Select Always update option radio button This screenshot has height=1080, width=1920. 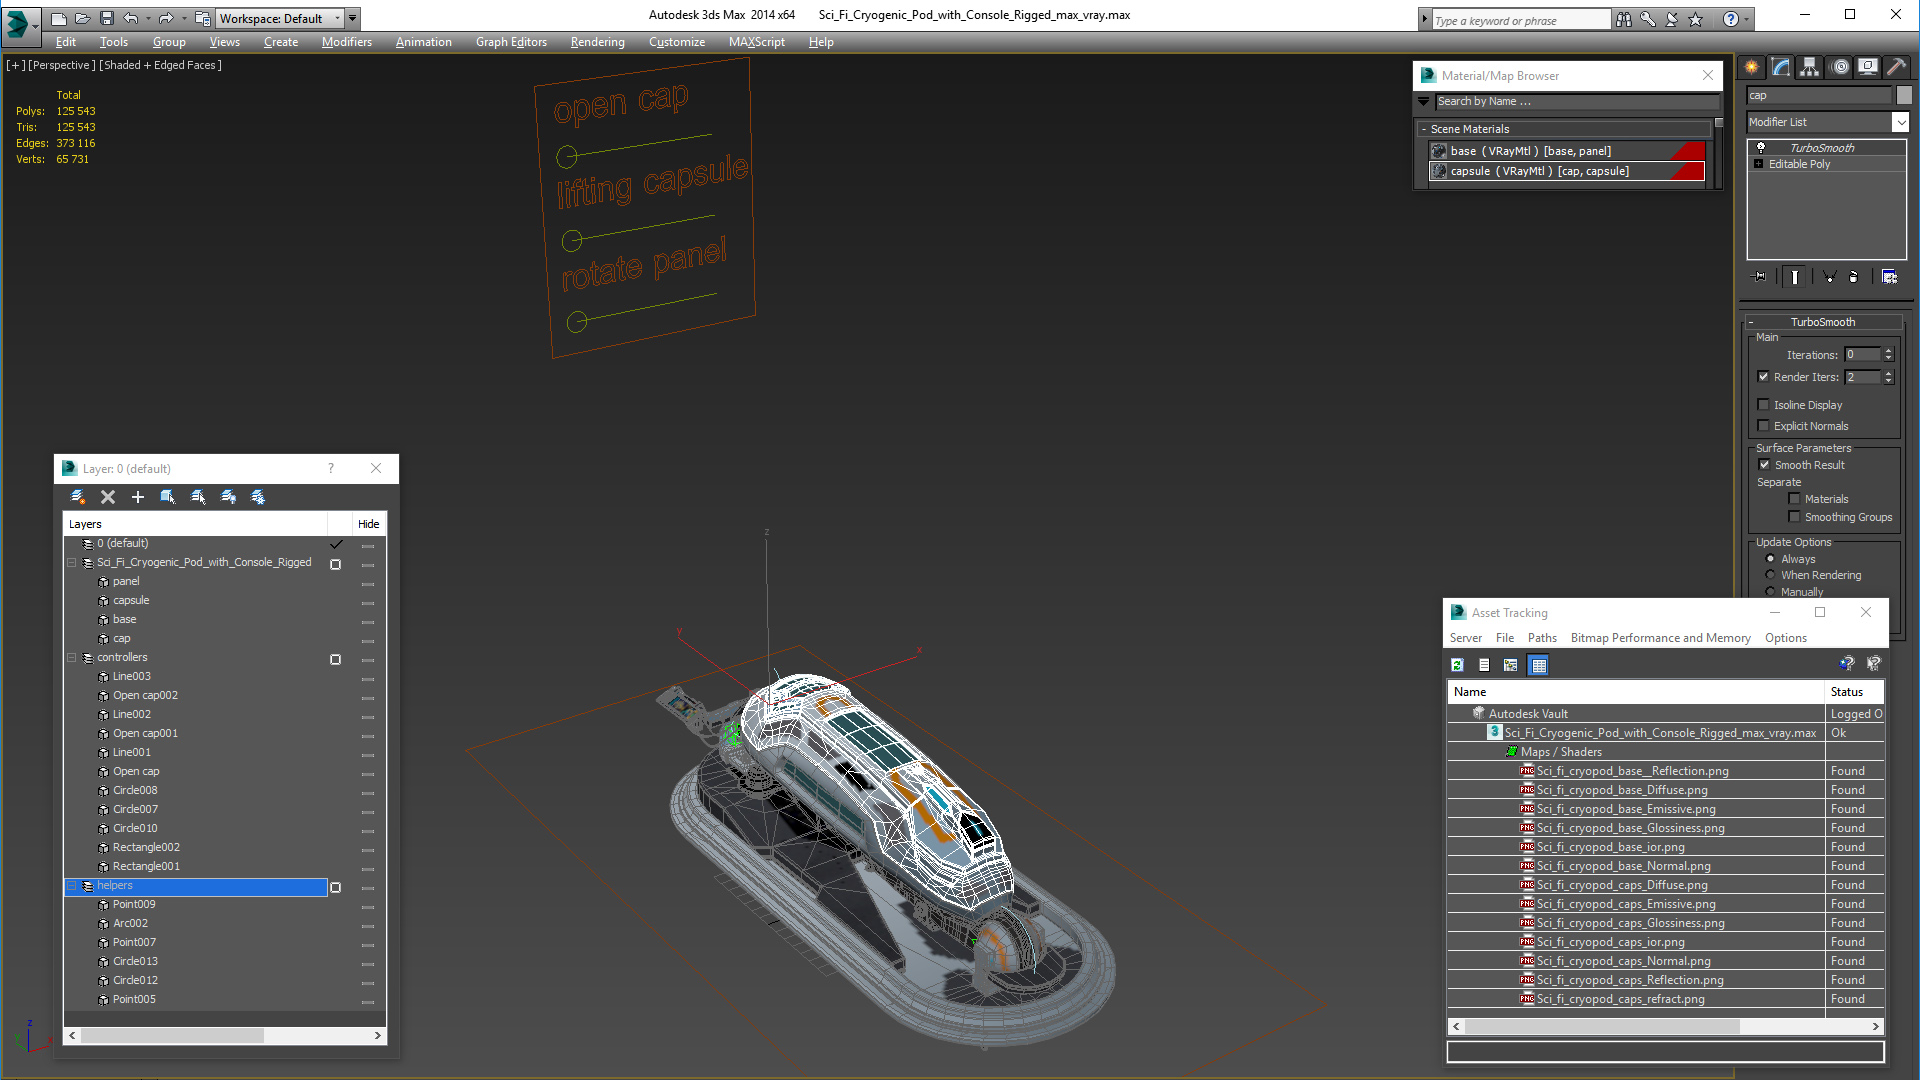pyautogui.click(x=1771, y=559)
